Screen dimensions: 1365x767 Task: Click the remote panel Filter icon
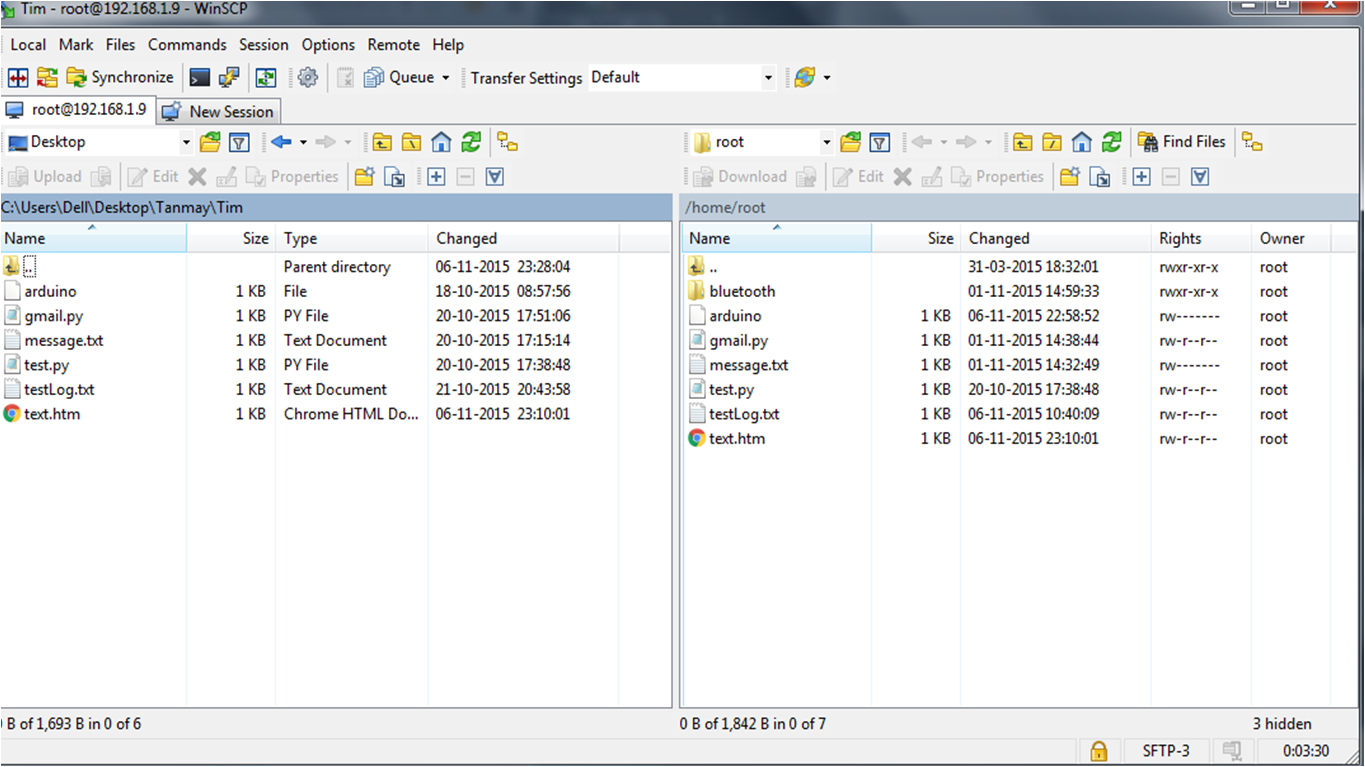(x=879, y=142)
